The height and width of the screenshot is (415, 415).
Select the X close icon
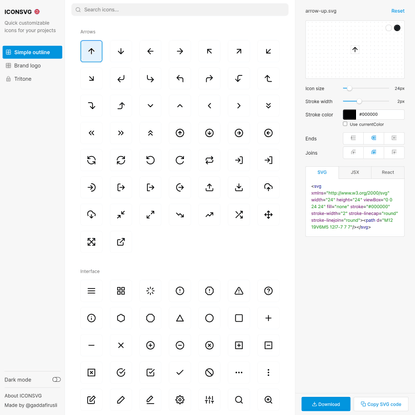(121, 345)
